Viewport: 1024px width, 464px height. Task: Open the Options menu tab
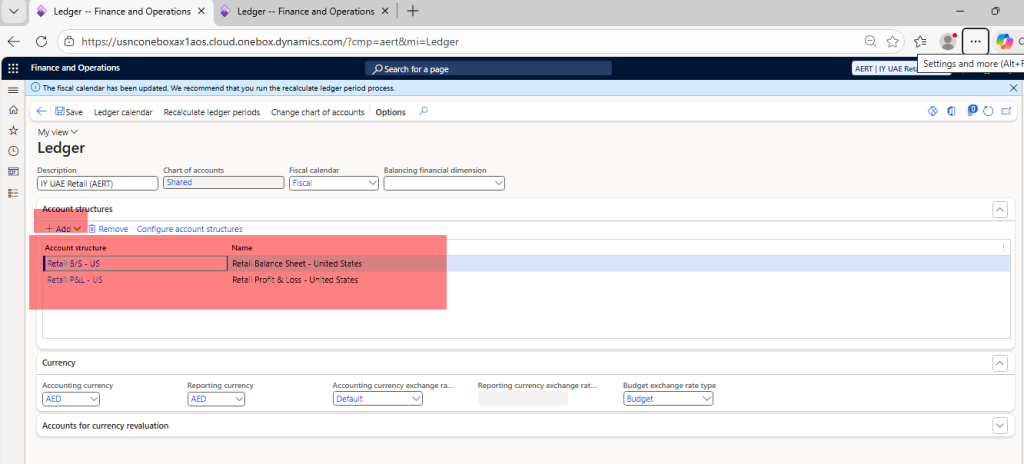click(390, 112)
